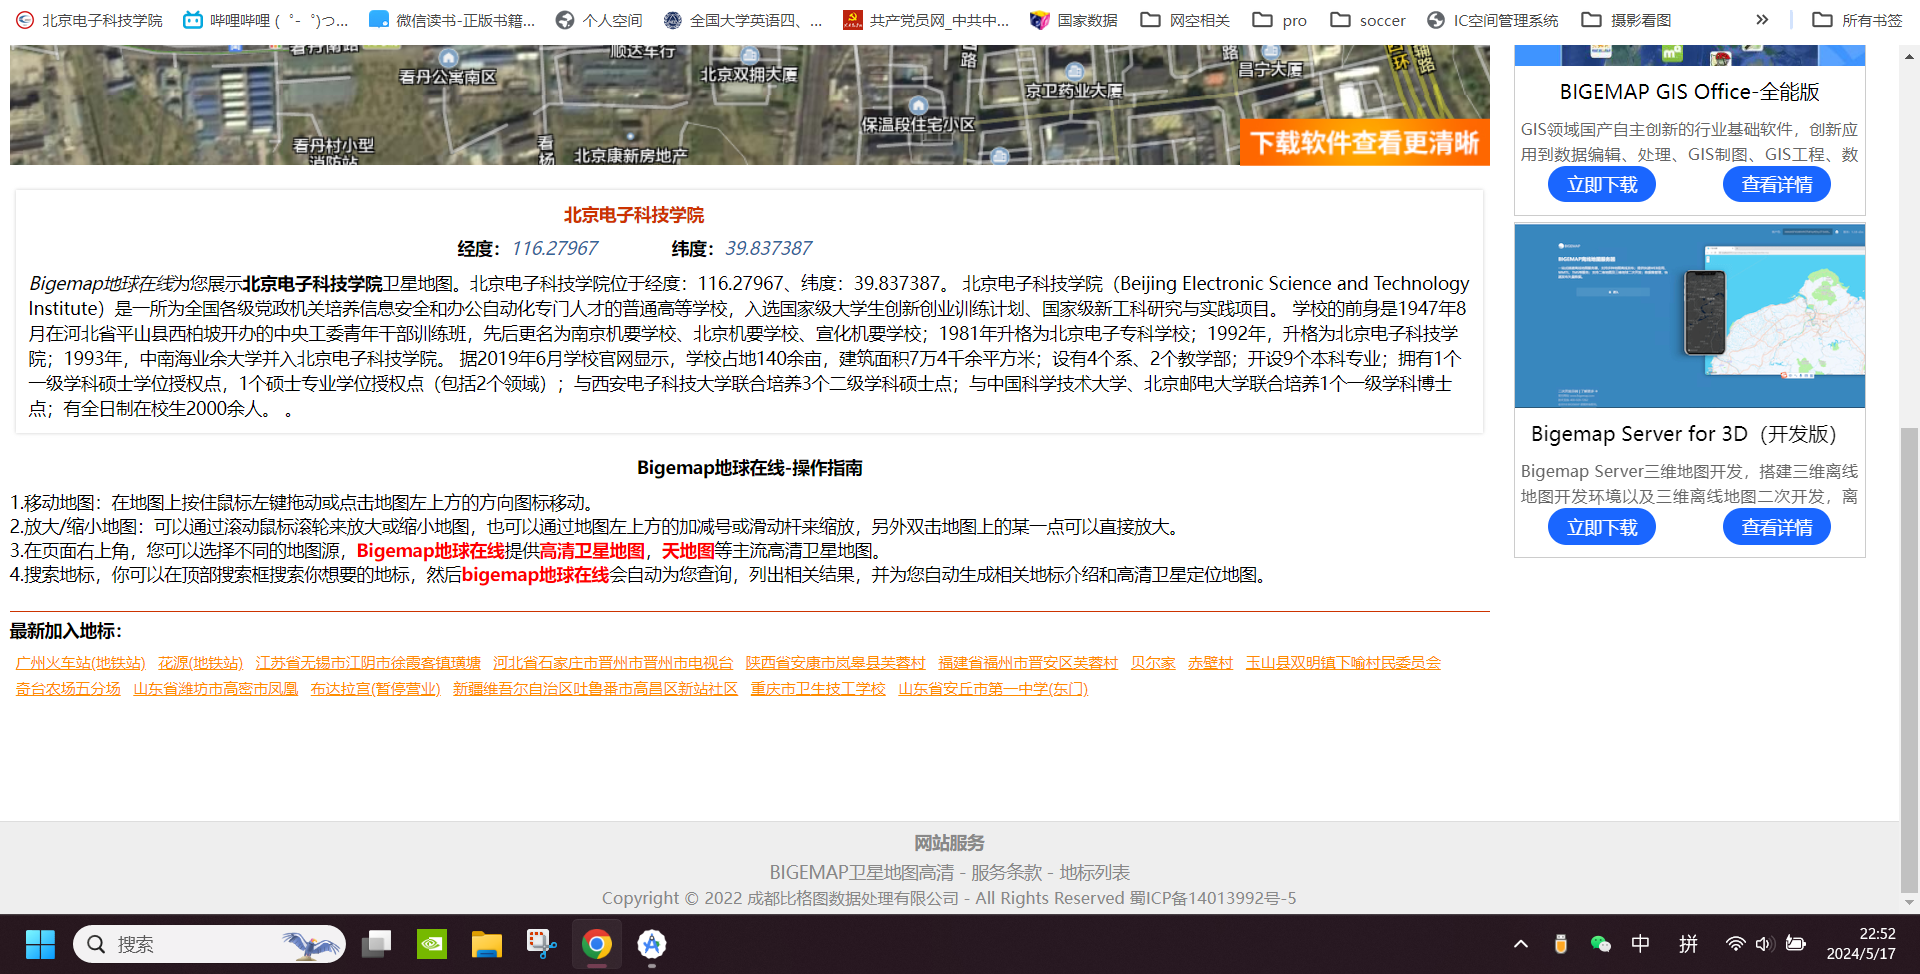Viewport: 1920px width, 974px height.
Task: Click 立即下载 under Bigemap Server for 3D
Action: coord(1602,527)
